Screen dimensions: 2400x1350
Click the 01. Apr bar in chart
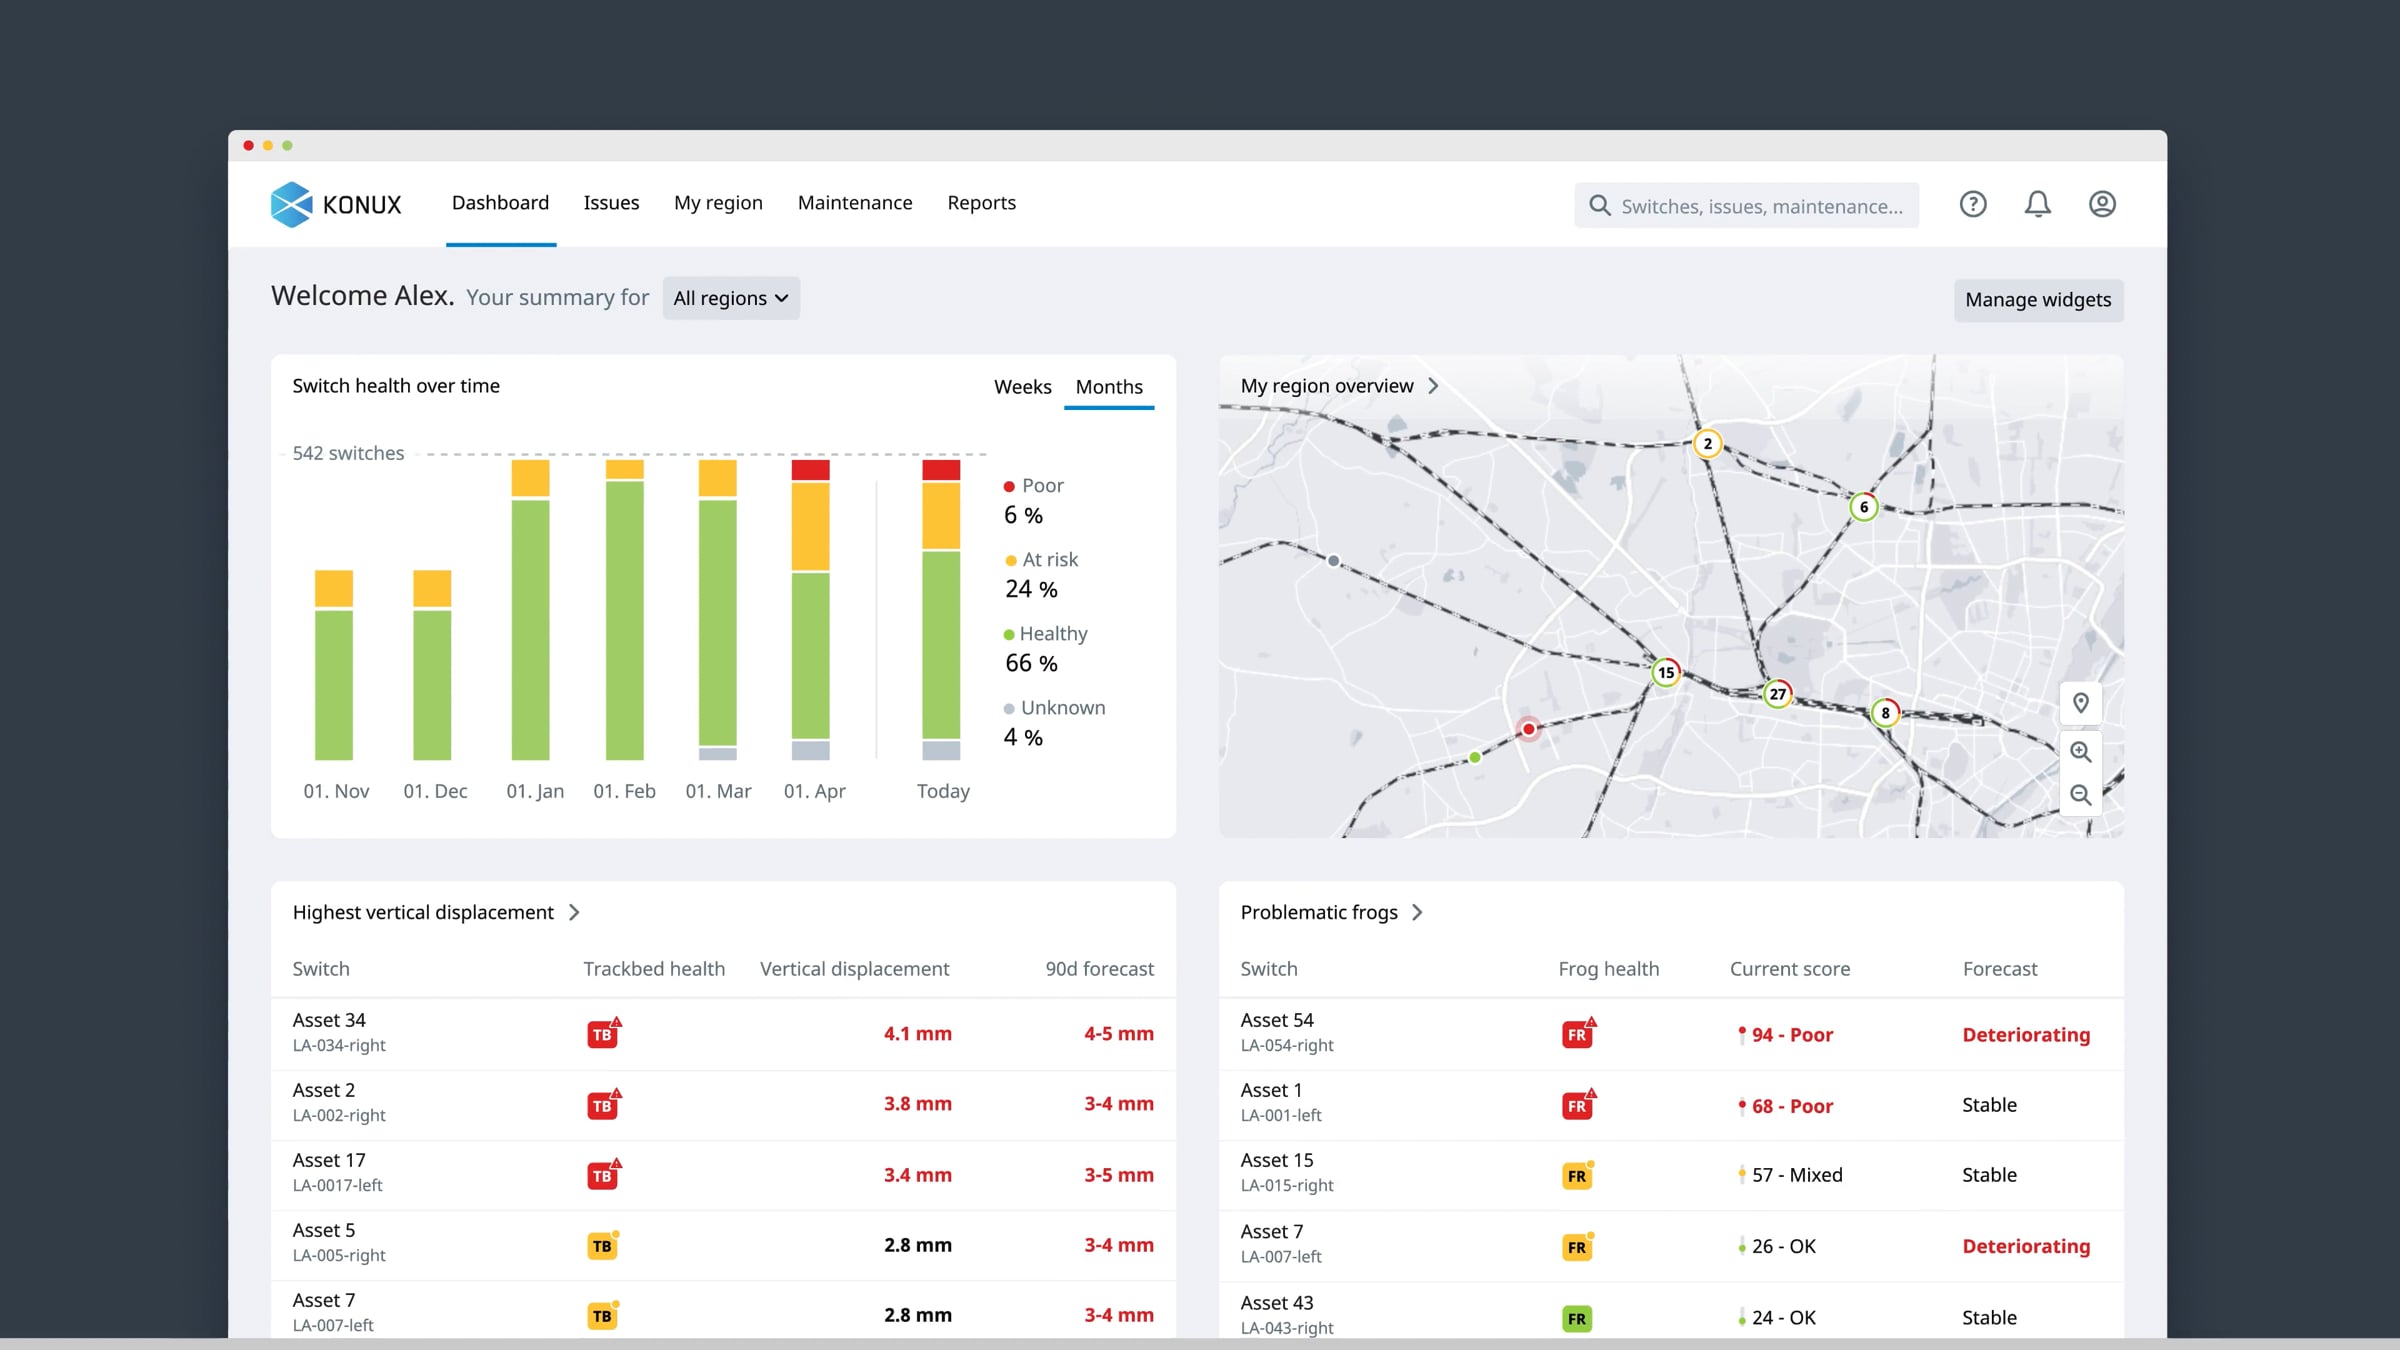[x=810, y=609]
